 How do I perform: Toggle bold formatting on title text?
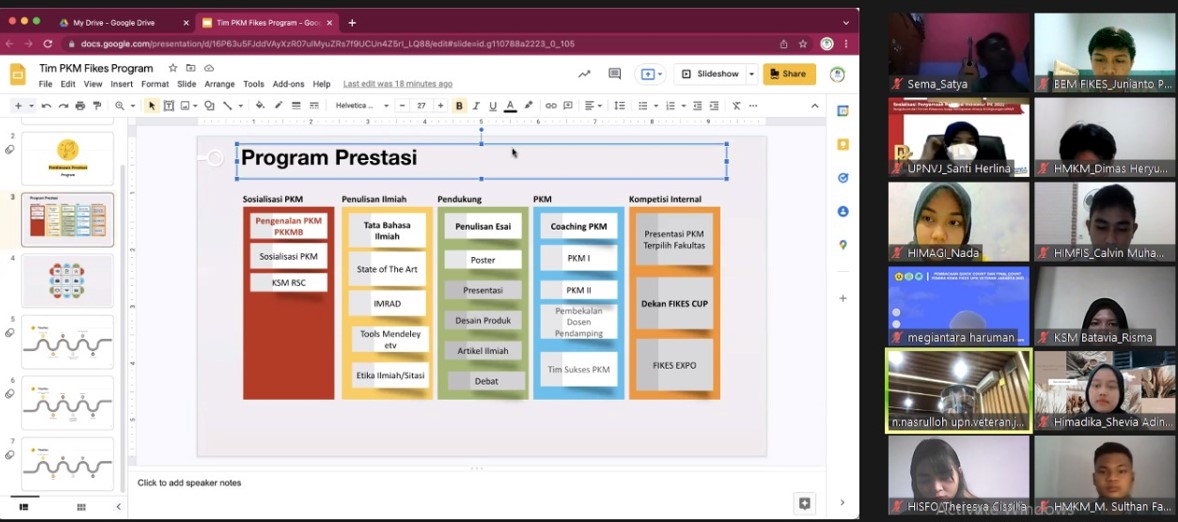click(459, 106)
